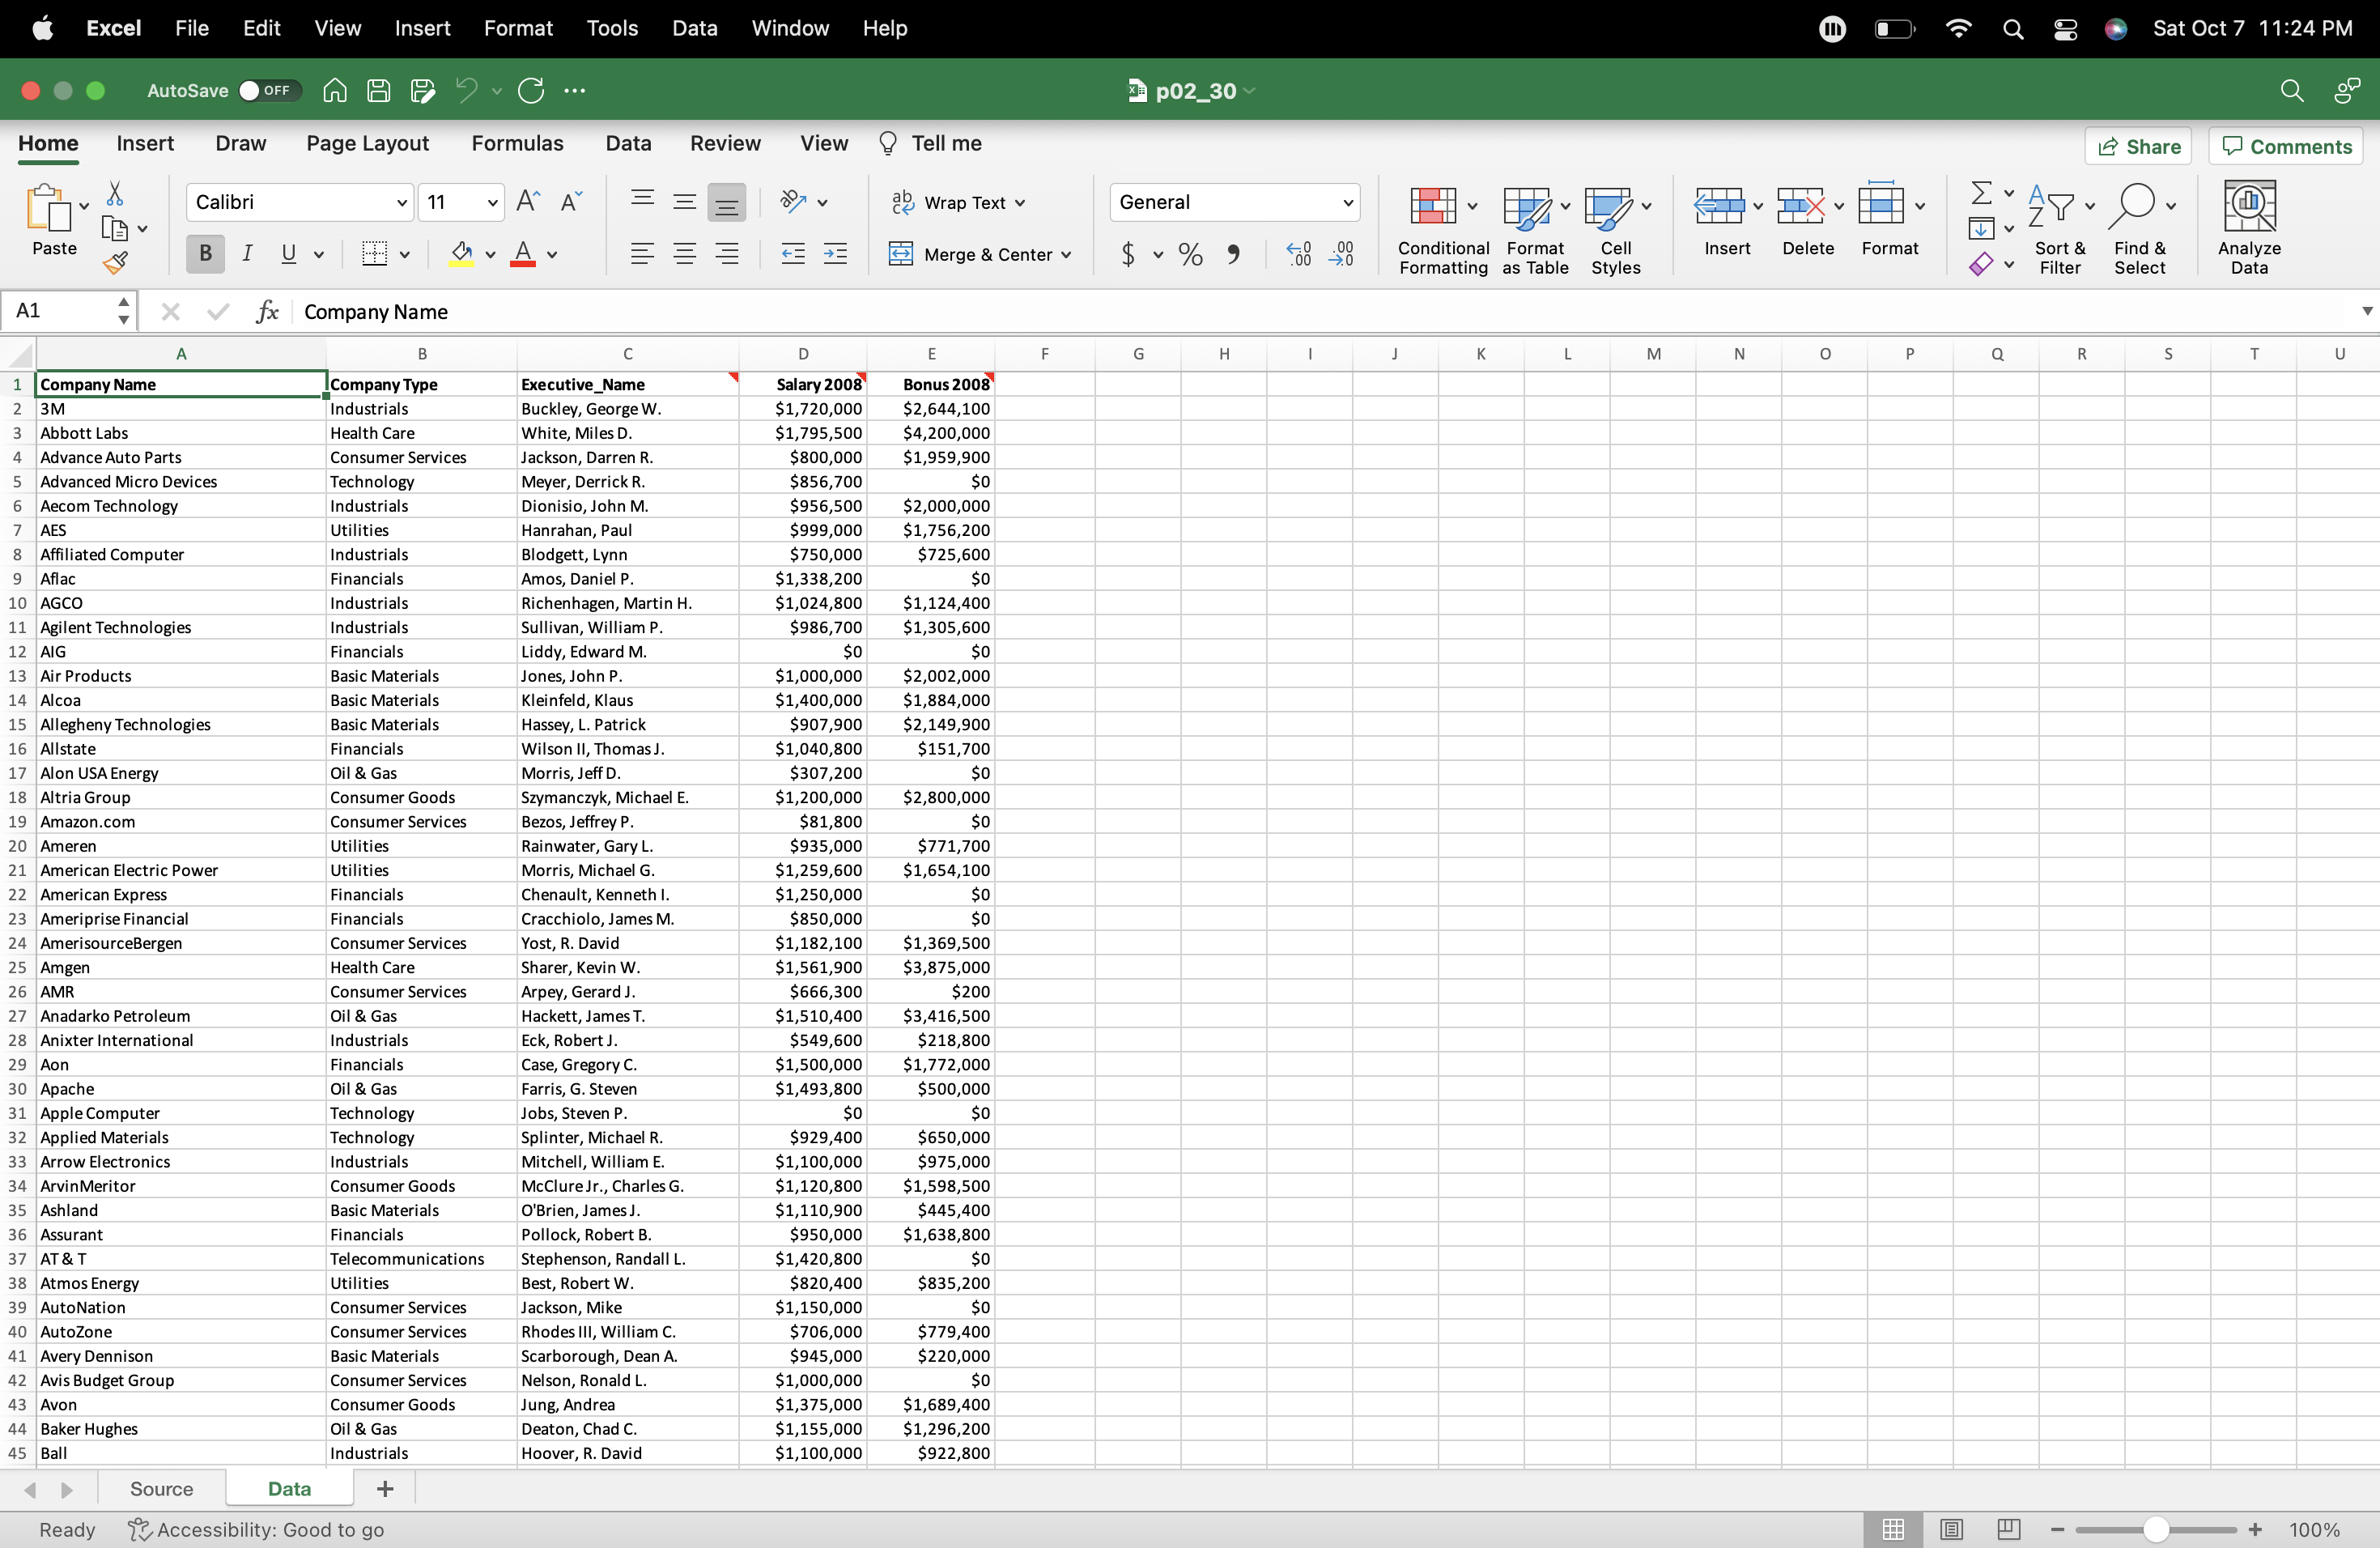Expand the formula bar chevron
The width and height of the screenshot is (2380, 1548).
tap(2367, 311)
